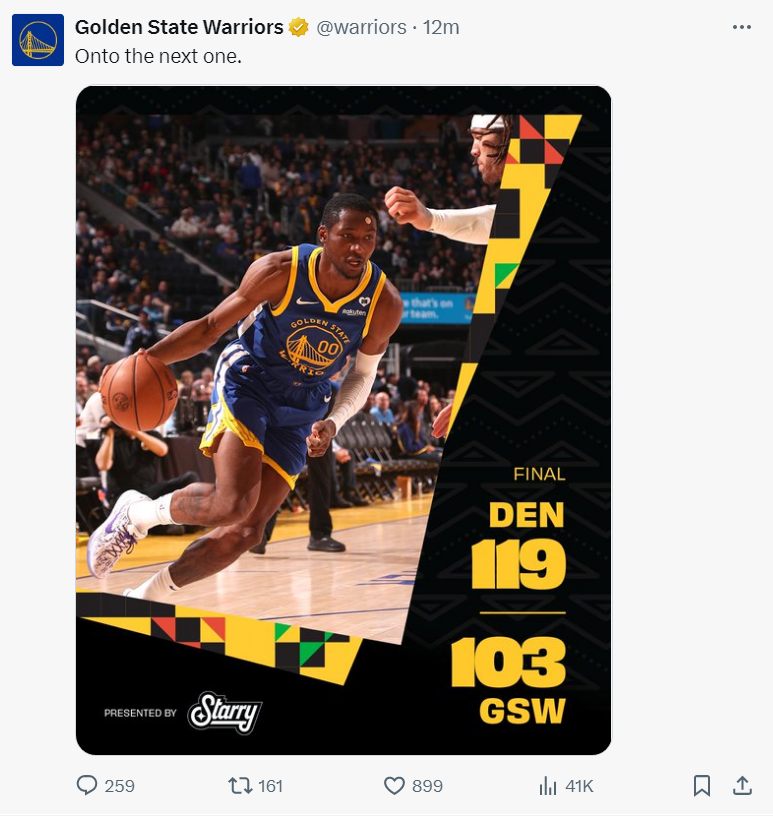The image size is (773, 823).
Task: Click the DEN 119 score in the graphic
Action: pos(520,545)
